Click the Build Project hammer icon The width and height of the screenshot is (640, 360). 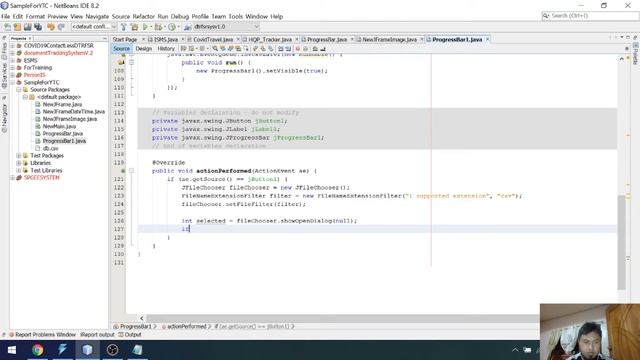(124, 27)
